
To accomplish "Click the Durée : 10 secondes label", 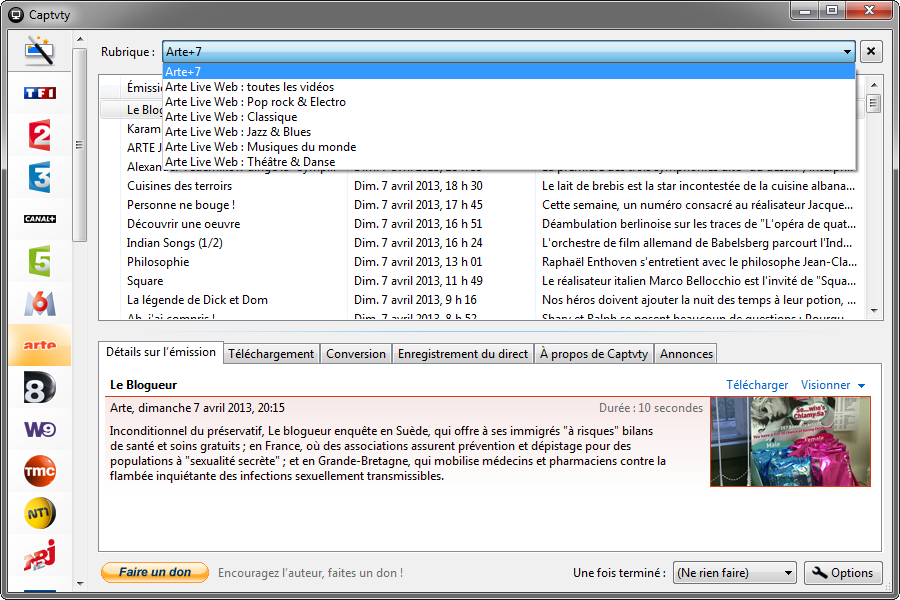I will pos(651,408).
